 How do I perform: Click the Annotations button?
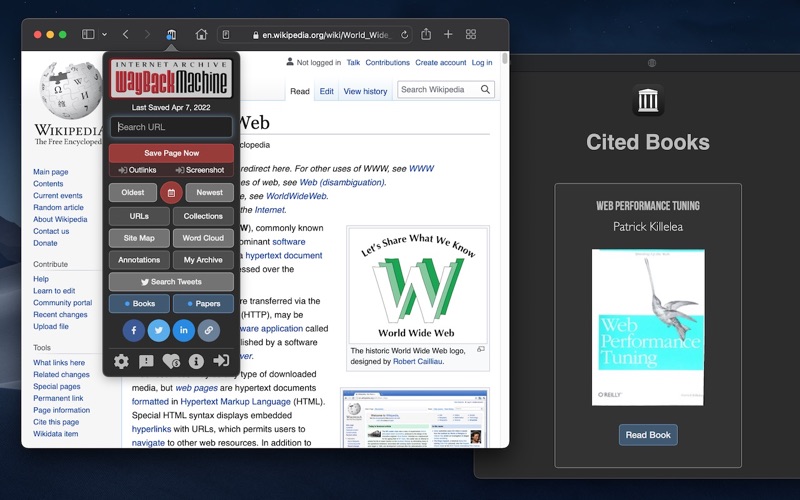(139, 260)
